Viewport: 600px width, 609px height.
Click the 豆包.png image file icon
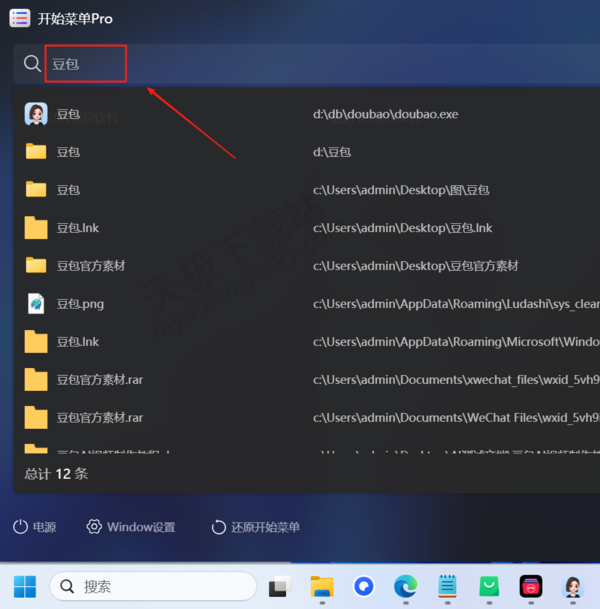[36, 304]
